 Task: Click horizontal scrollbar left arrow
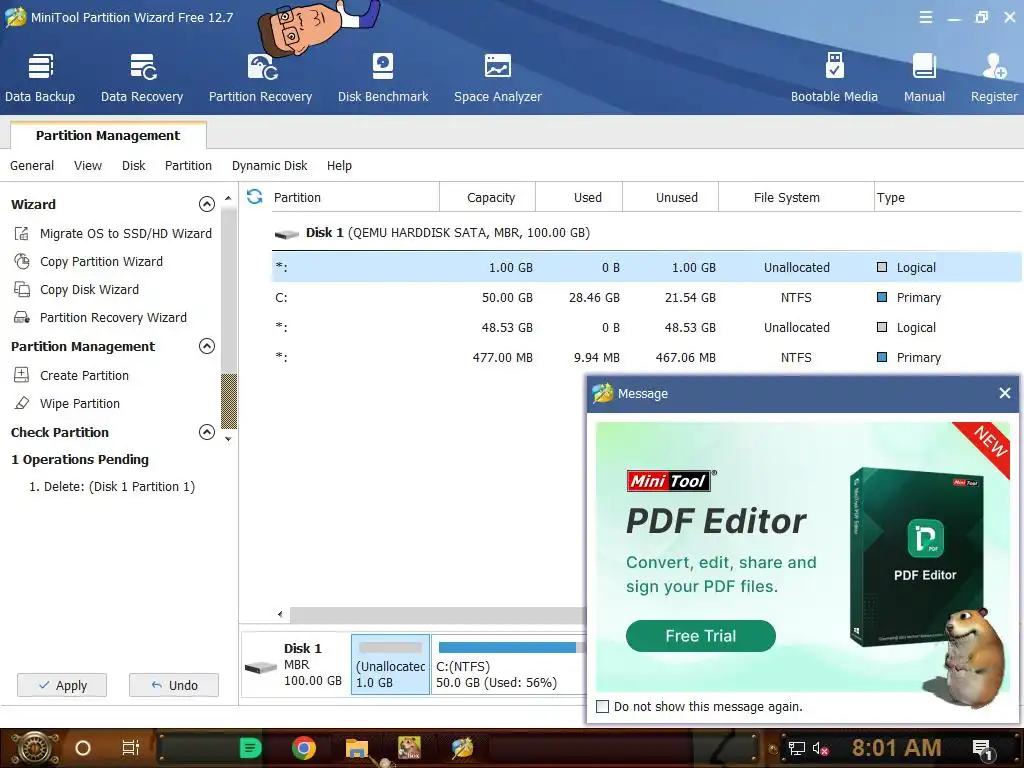tap(280, 614)
